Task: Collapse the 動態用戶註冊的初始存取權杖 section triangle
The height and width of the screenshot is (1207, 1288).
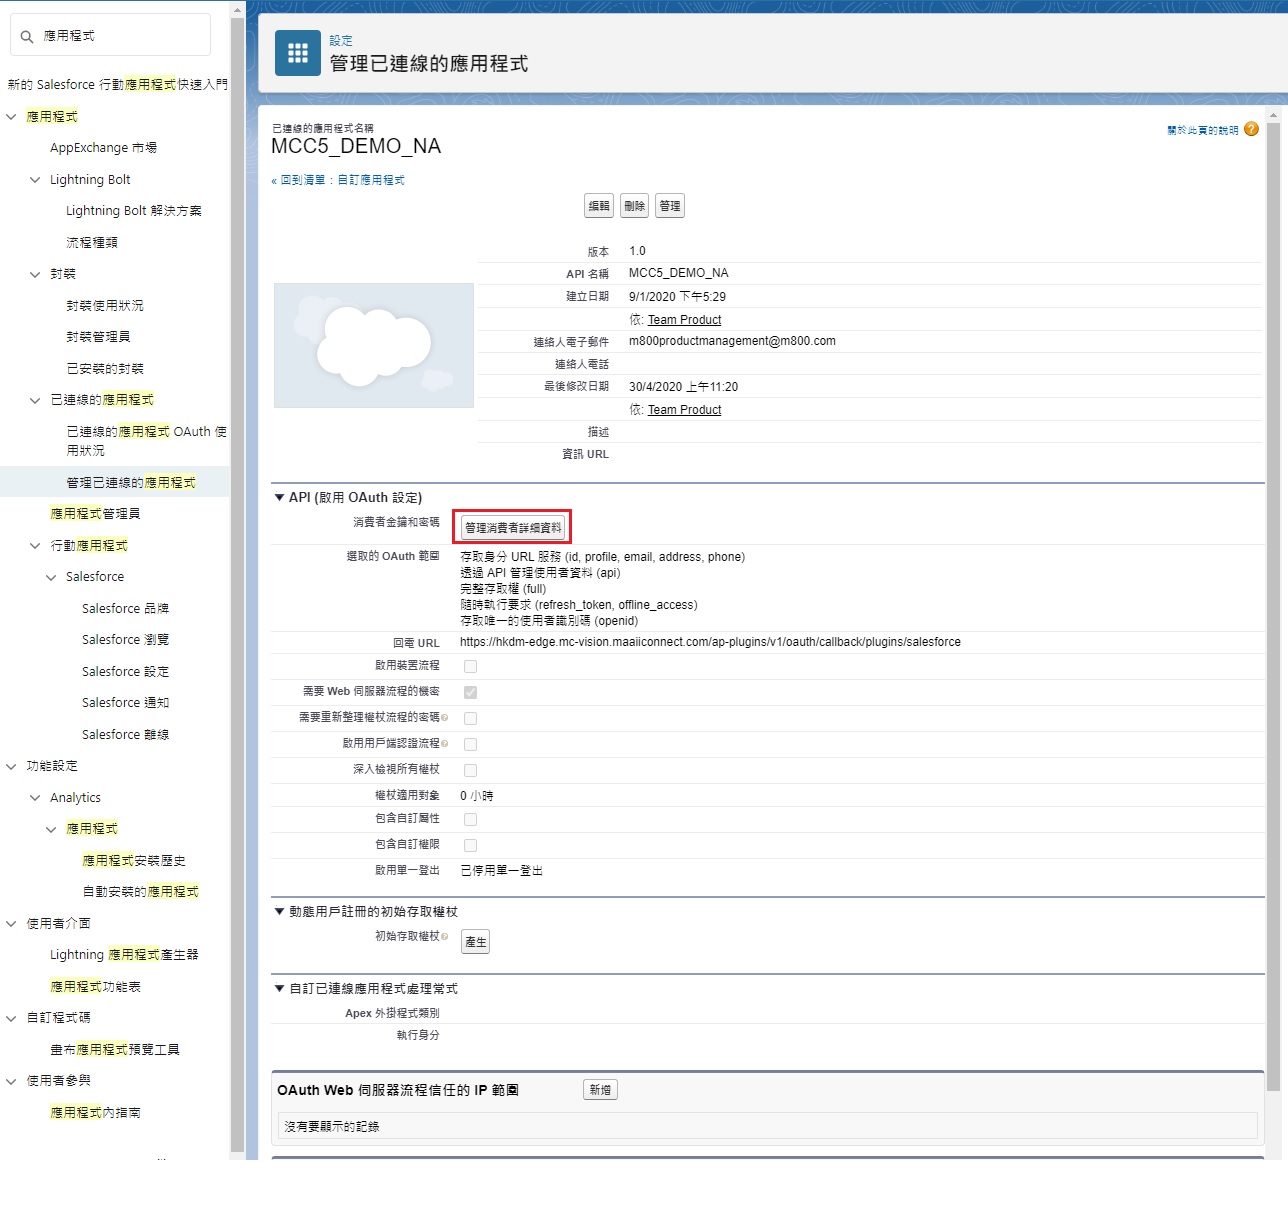Action: pos(279,911)
